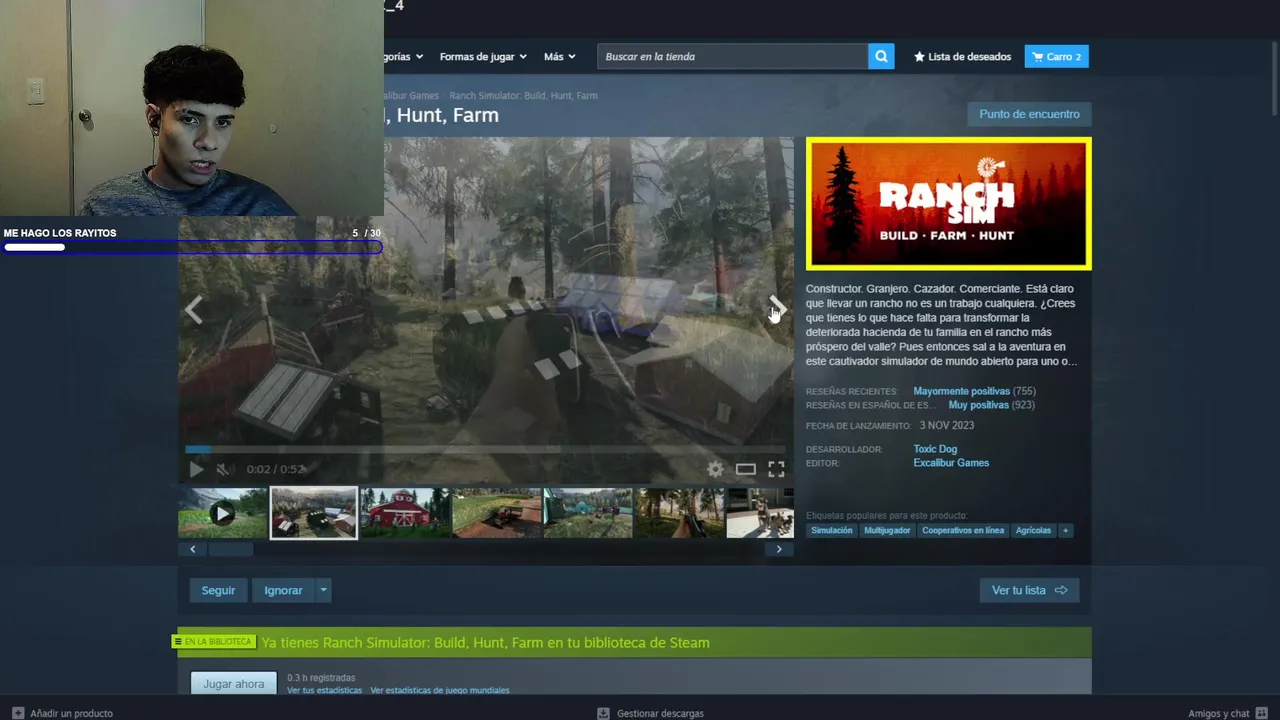Select the Agrícolas tag
1280x720 pixels.
pyautogui.click(x=1033, y=530)
